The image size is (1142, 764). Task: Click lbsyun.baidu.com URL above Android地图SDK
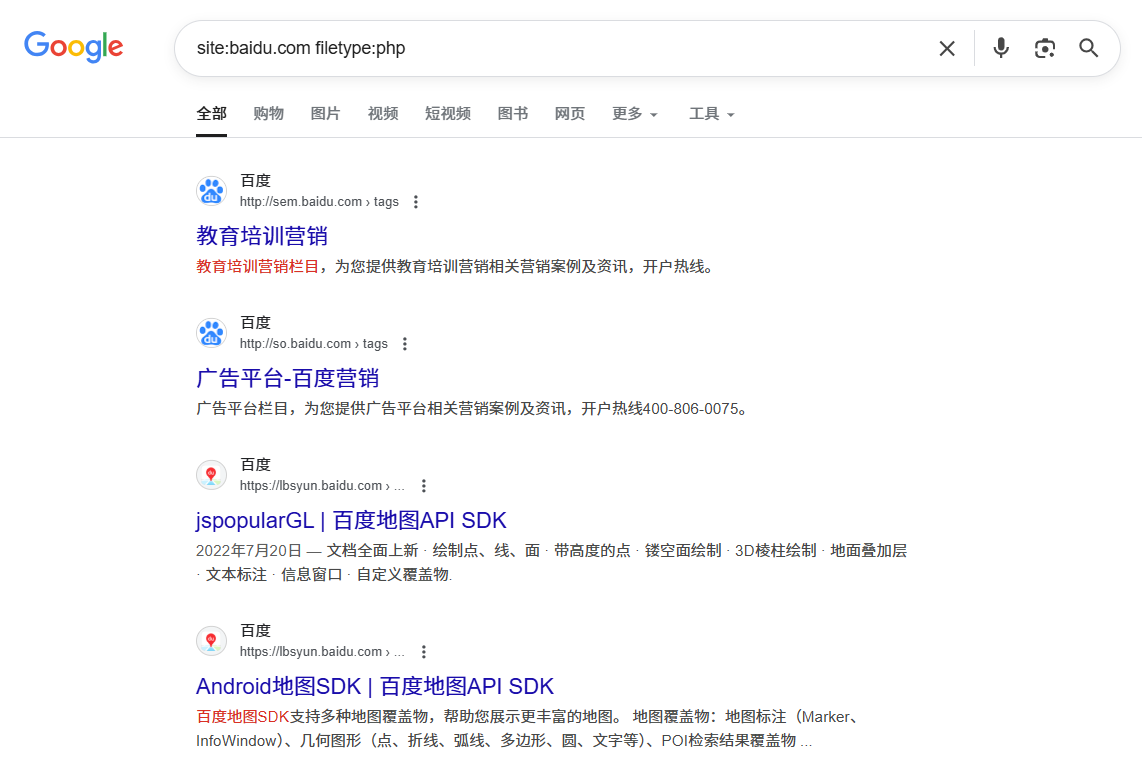coord(322,652)
